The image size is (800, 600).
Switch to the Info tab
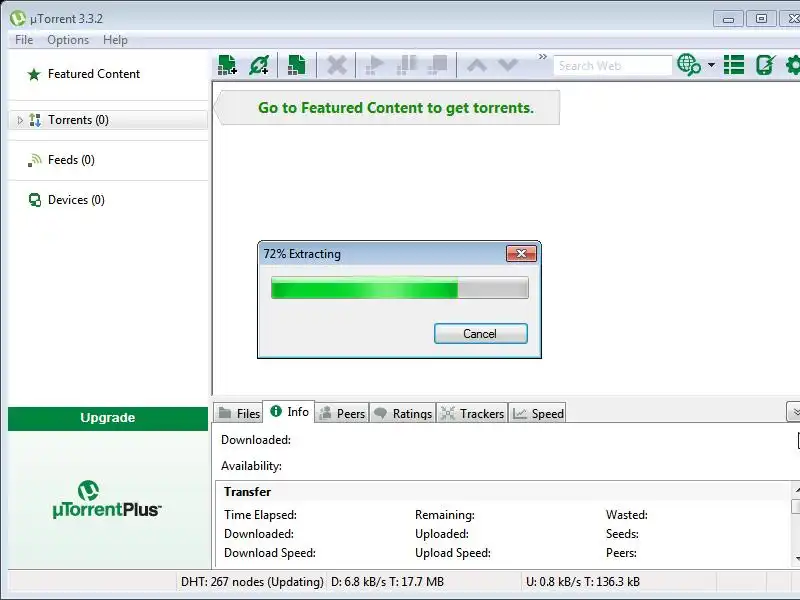coord(289,412)
